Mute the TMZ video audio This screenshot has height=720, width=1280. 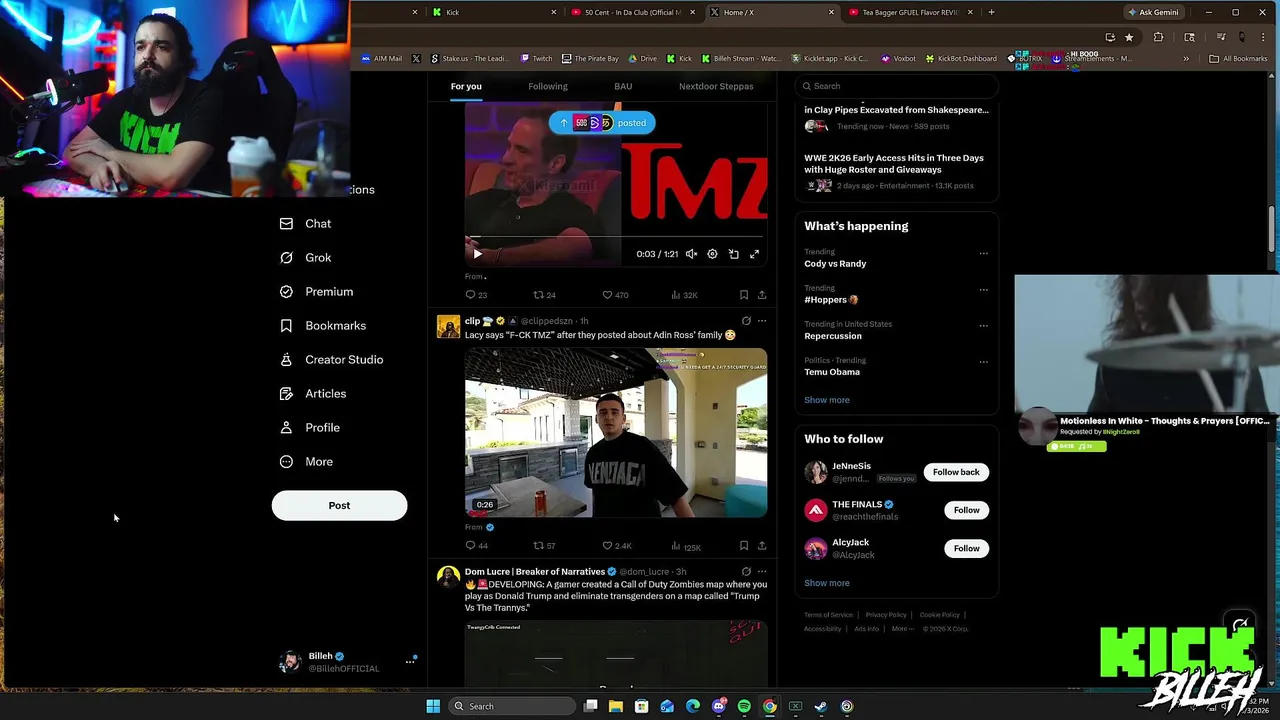tap(691, 254)
